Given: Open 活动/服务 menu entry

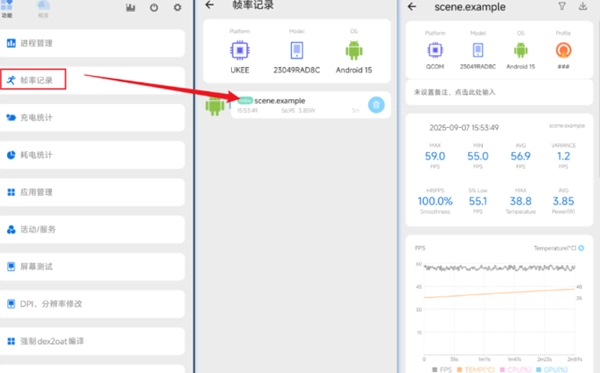Looking at the screenshot, I should (x=92, y=229).
